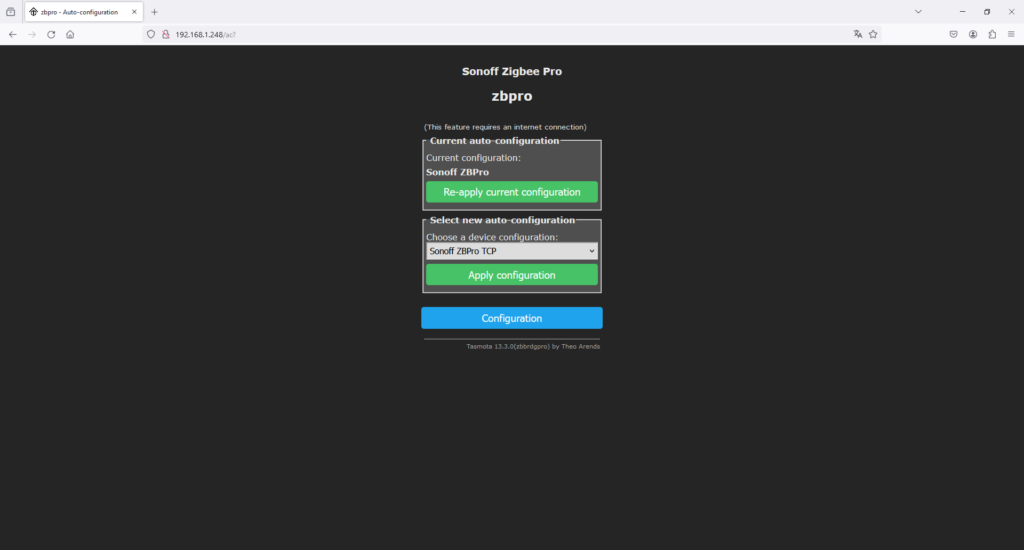The width and height of the screenshot is (1024, 550).
Task: Open the list all tabs chevron
Action: [x=918, y=12]
